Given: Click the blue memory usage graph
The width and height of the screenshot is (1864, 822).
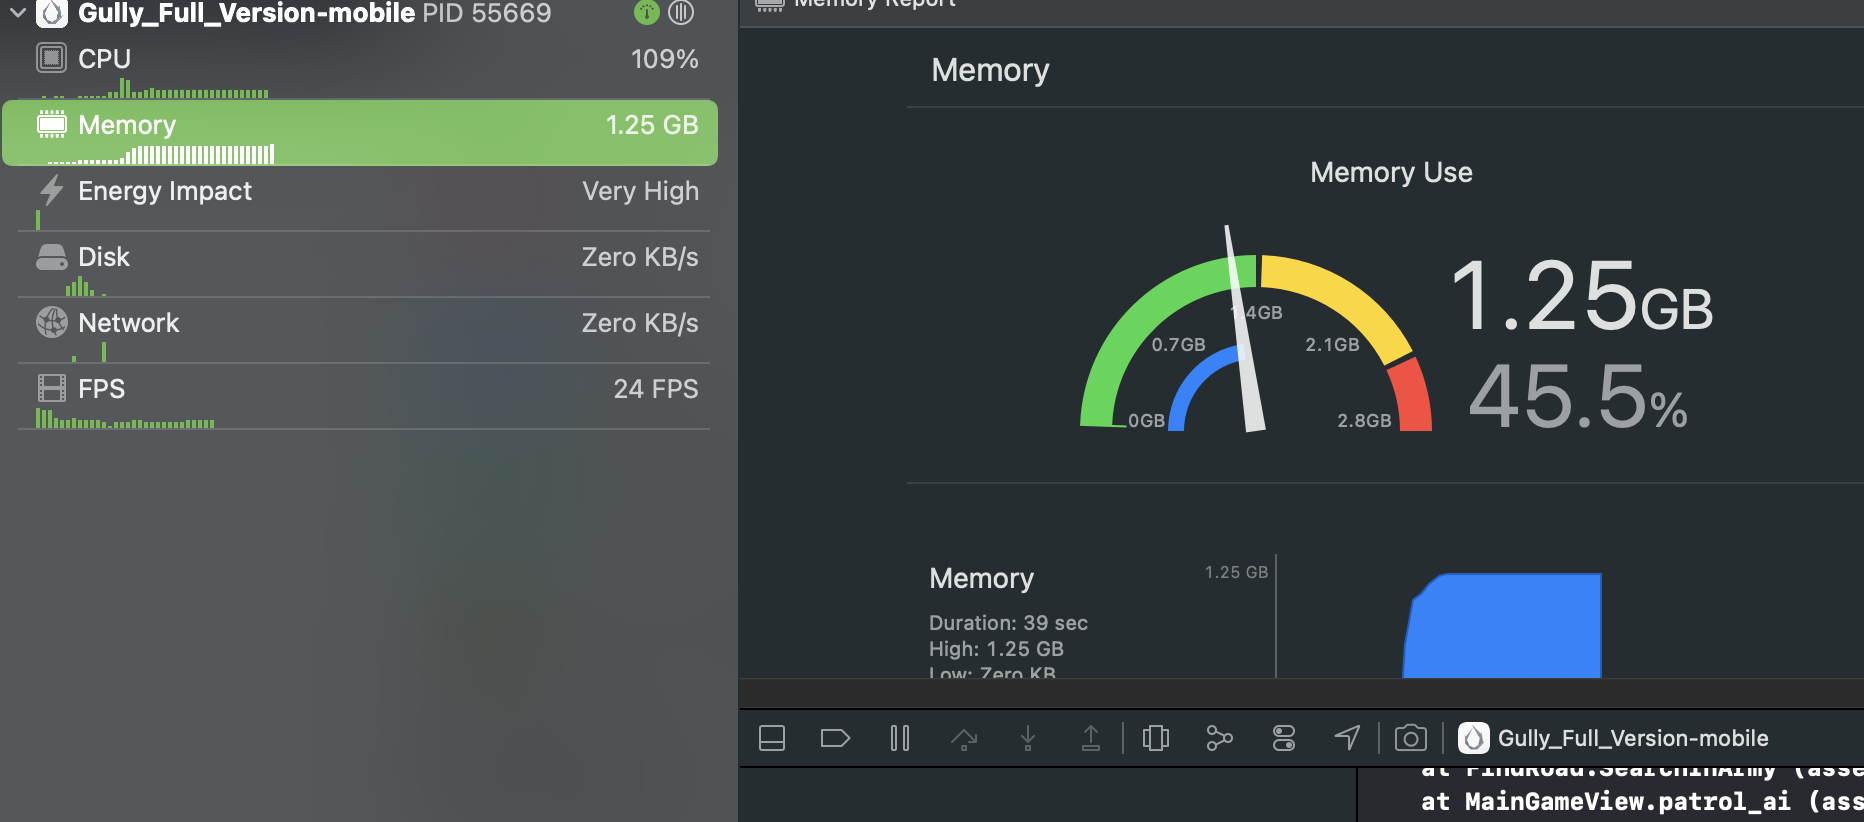Looking at the screenshot, I should (x=1502, y=628).
